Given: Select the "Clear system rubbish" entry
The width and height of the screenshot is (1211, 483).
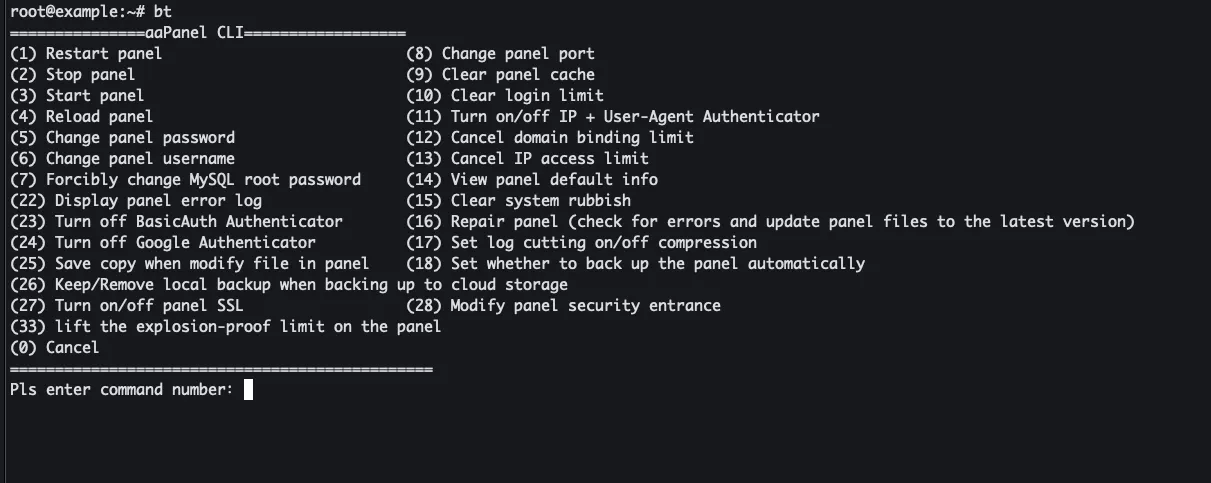Looking at the screenshot, I should pos(518,200).
